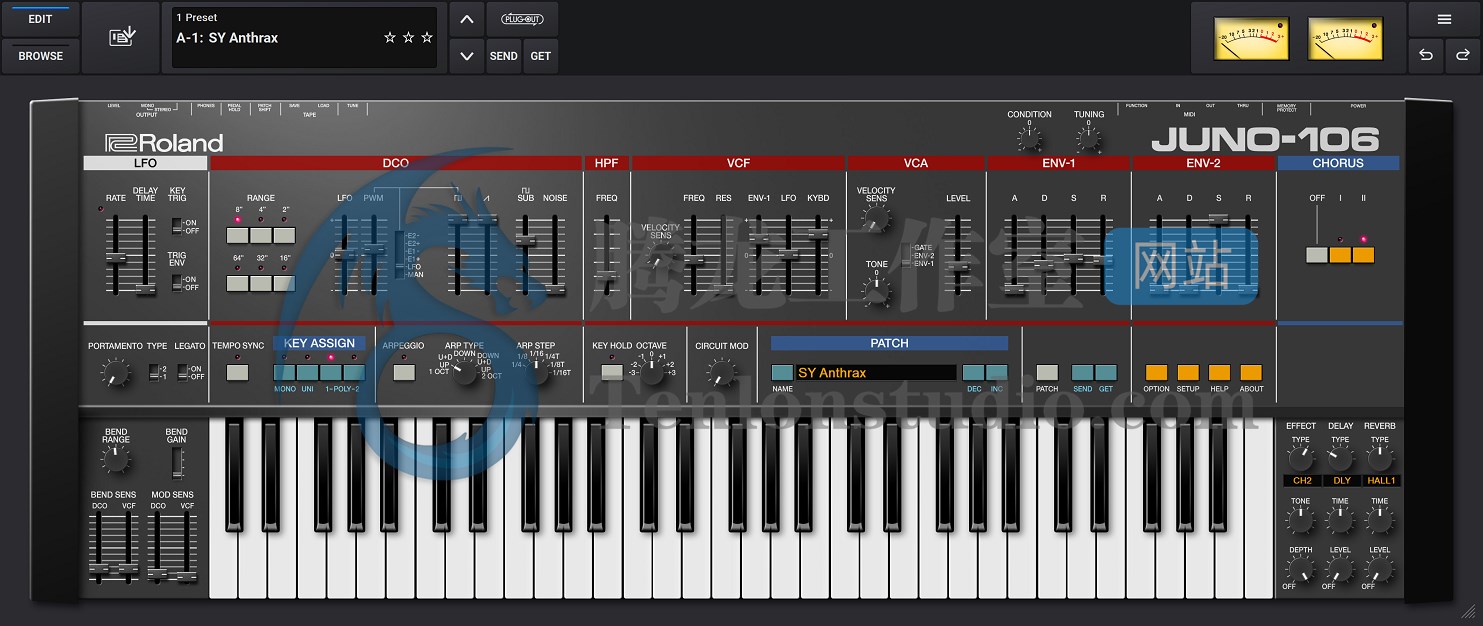
Task: Click the DELAY TIME effect knob
Action: click(x=1340, y=520)
